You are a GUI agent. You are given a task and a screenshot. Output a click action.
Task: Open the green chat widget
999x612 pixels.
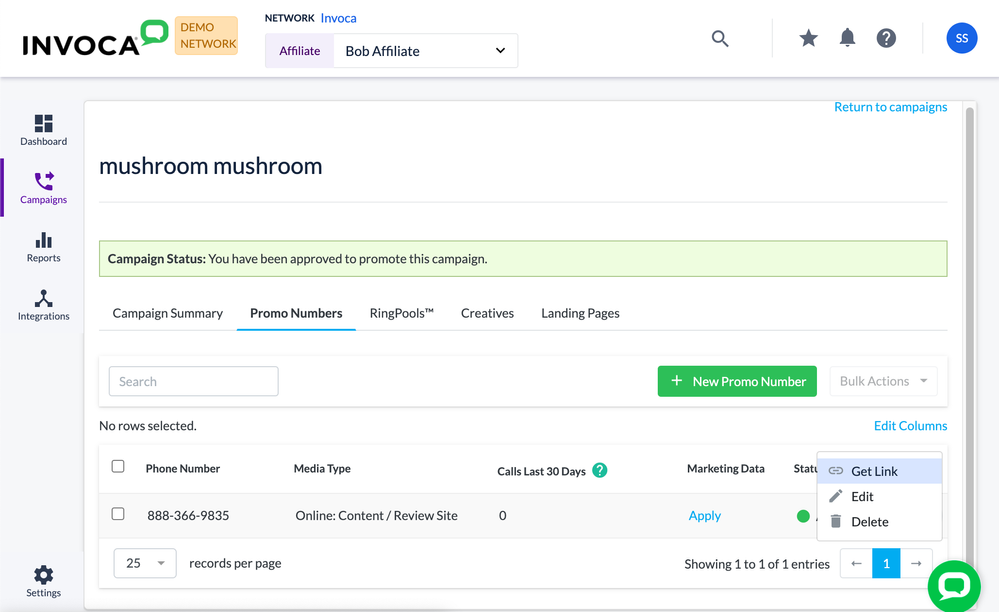(x=953, y=585)
